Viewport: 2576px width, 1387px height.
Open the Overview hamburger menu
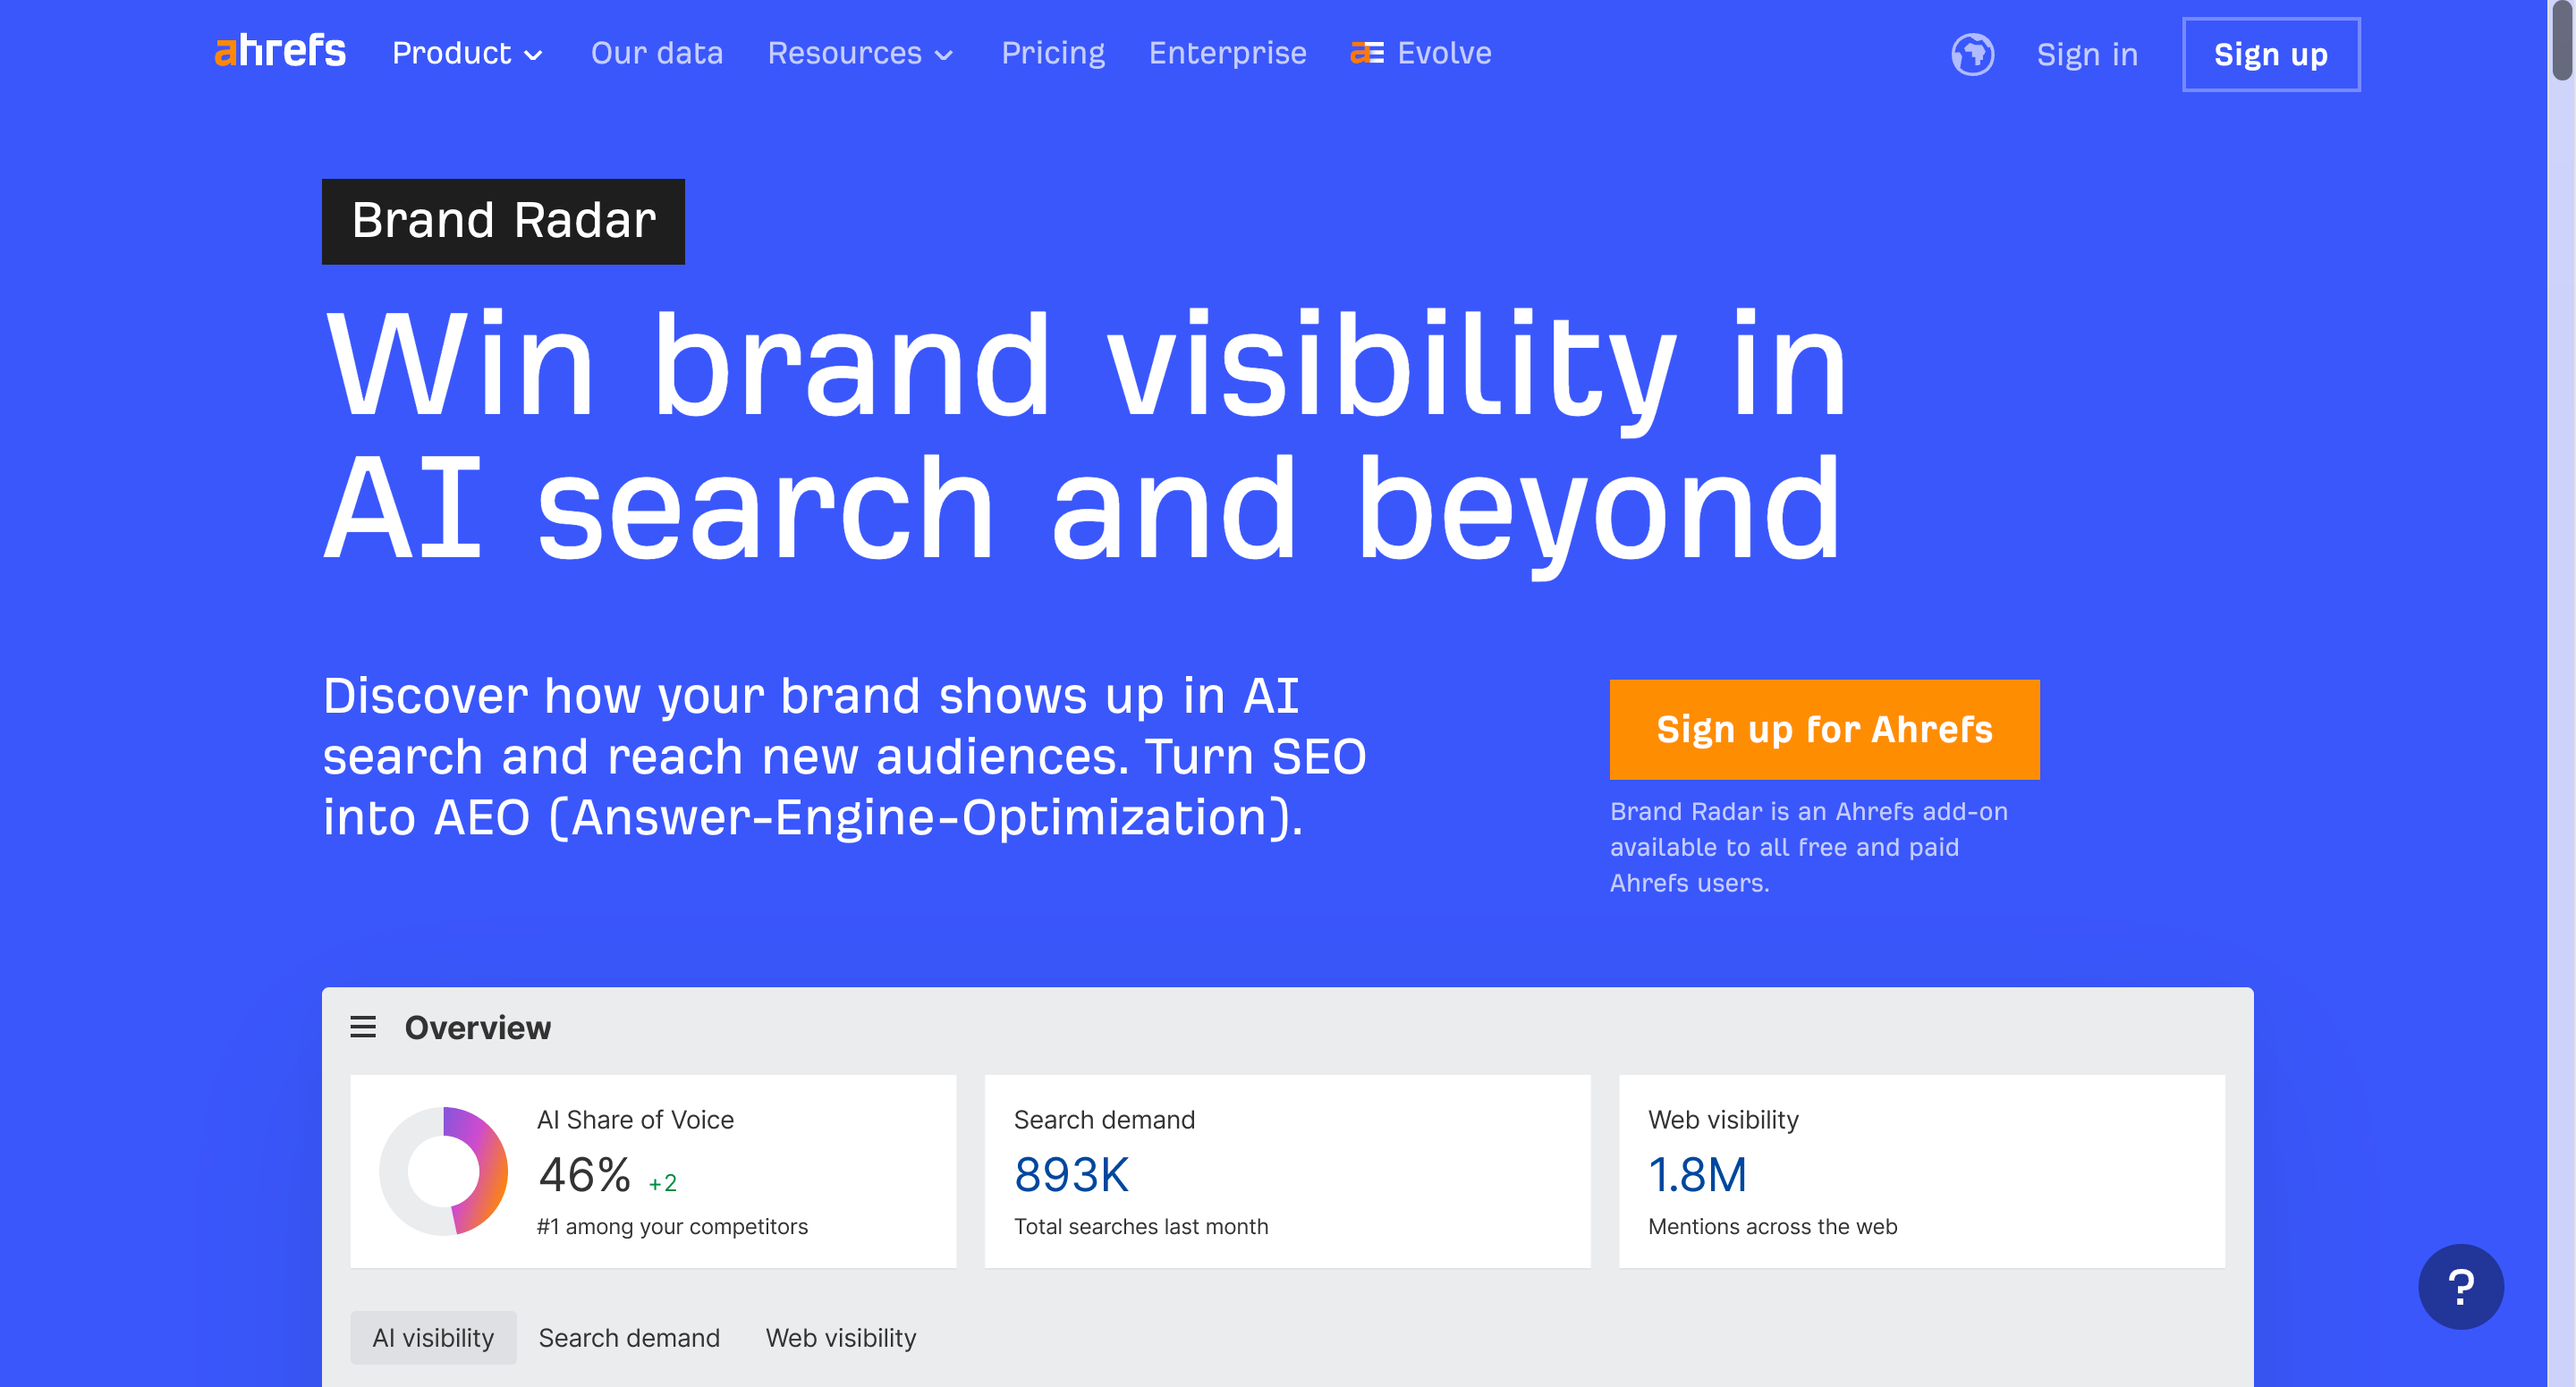pos(363,1027)
